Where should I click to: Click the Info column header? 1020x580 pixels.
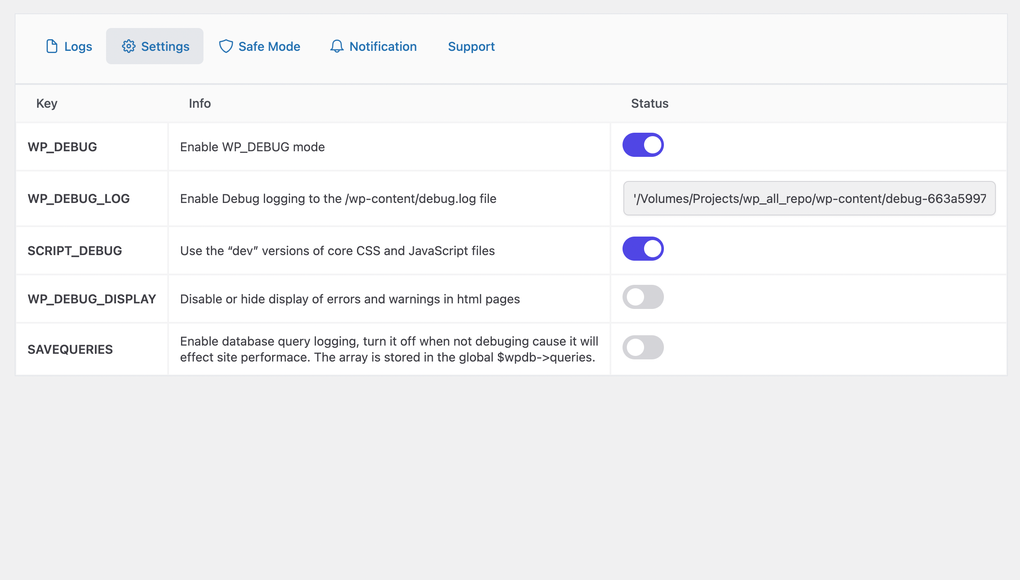(199, 103)
